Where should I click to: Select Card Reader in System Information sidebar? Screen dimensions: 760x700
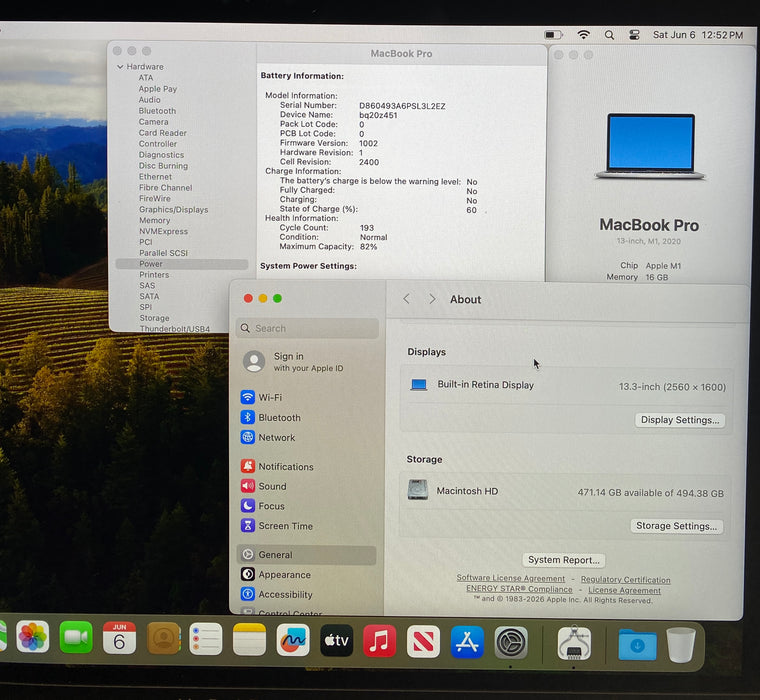[x=162, y=133]
